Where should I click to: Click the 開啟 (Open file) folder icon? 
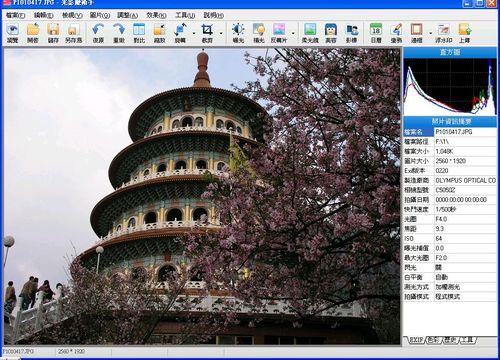tap(33, 33)
